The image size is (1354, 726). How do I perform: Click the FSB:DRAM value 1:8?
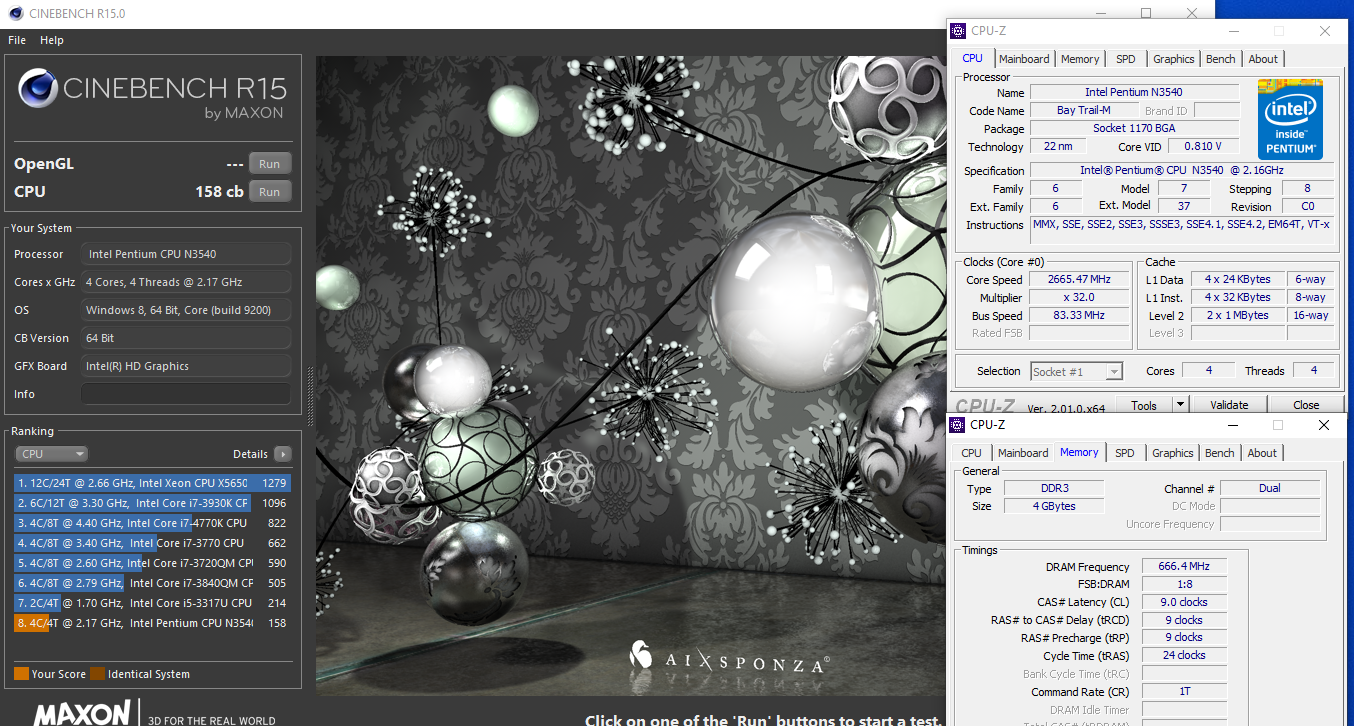(1184, 585)
